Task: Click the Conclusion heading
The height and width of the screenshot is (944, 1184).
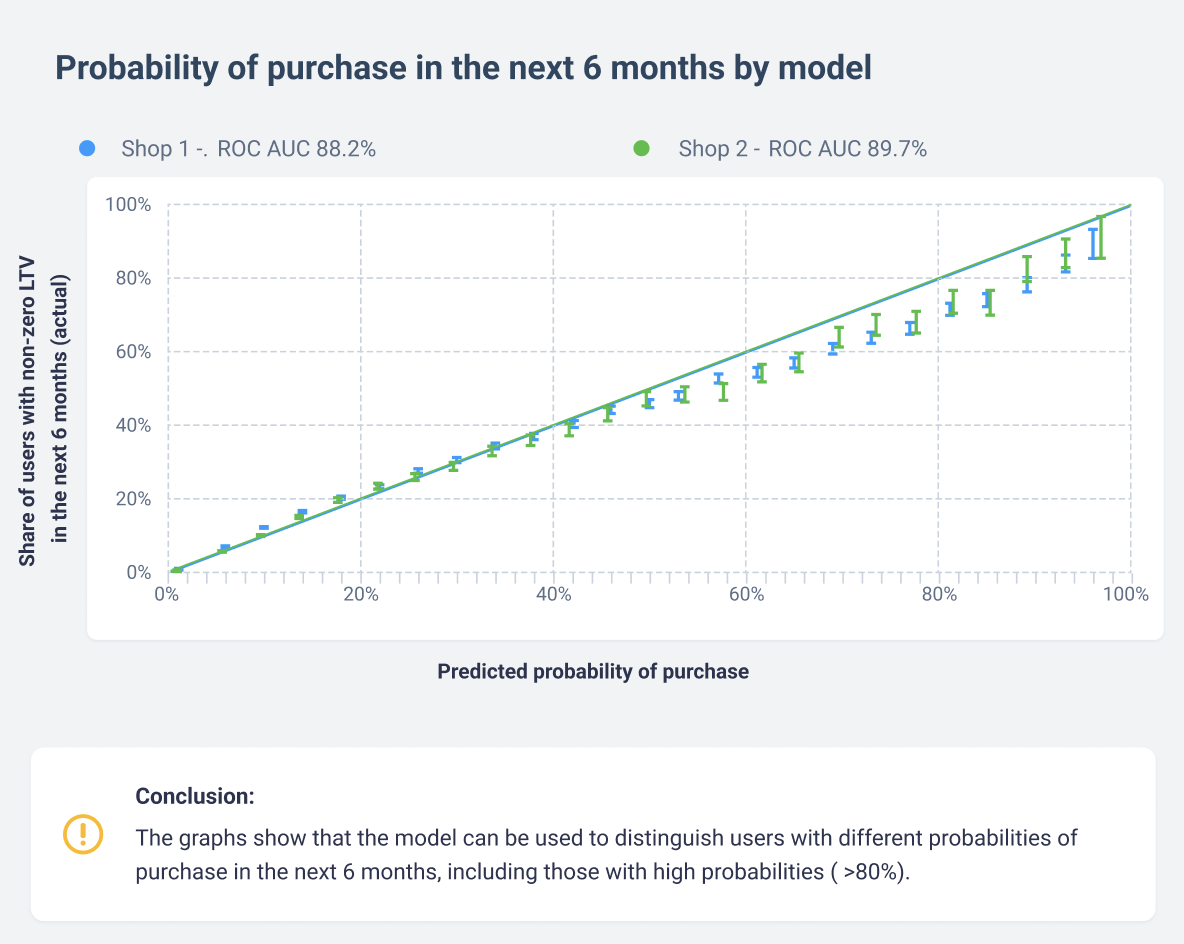Action: point(195,796)
